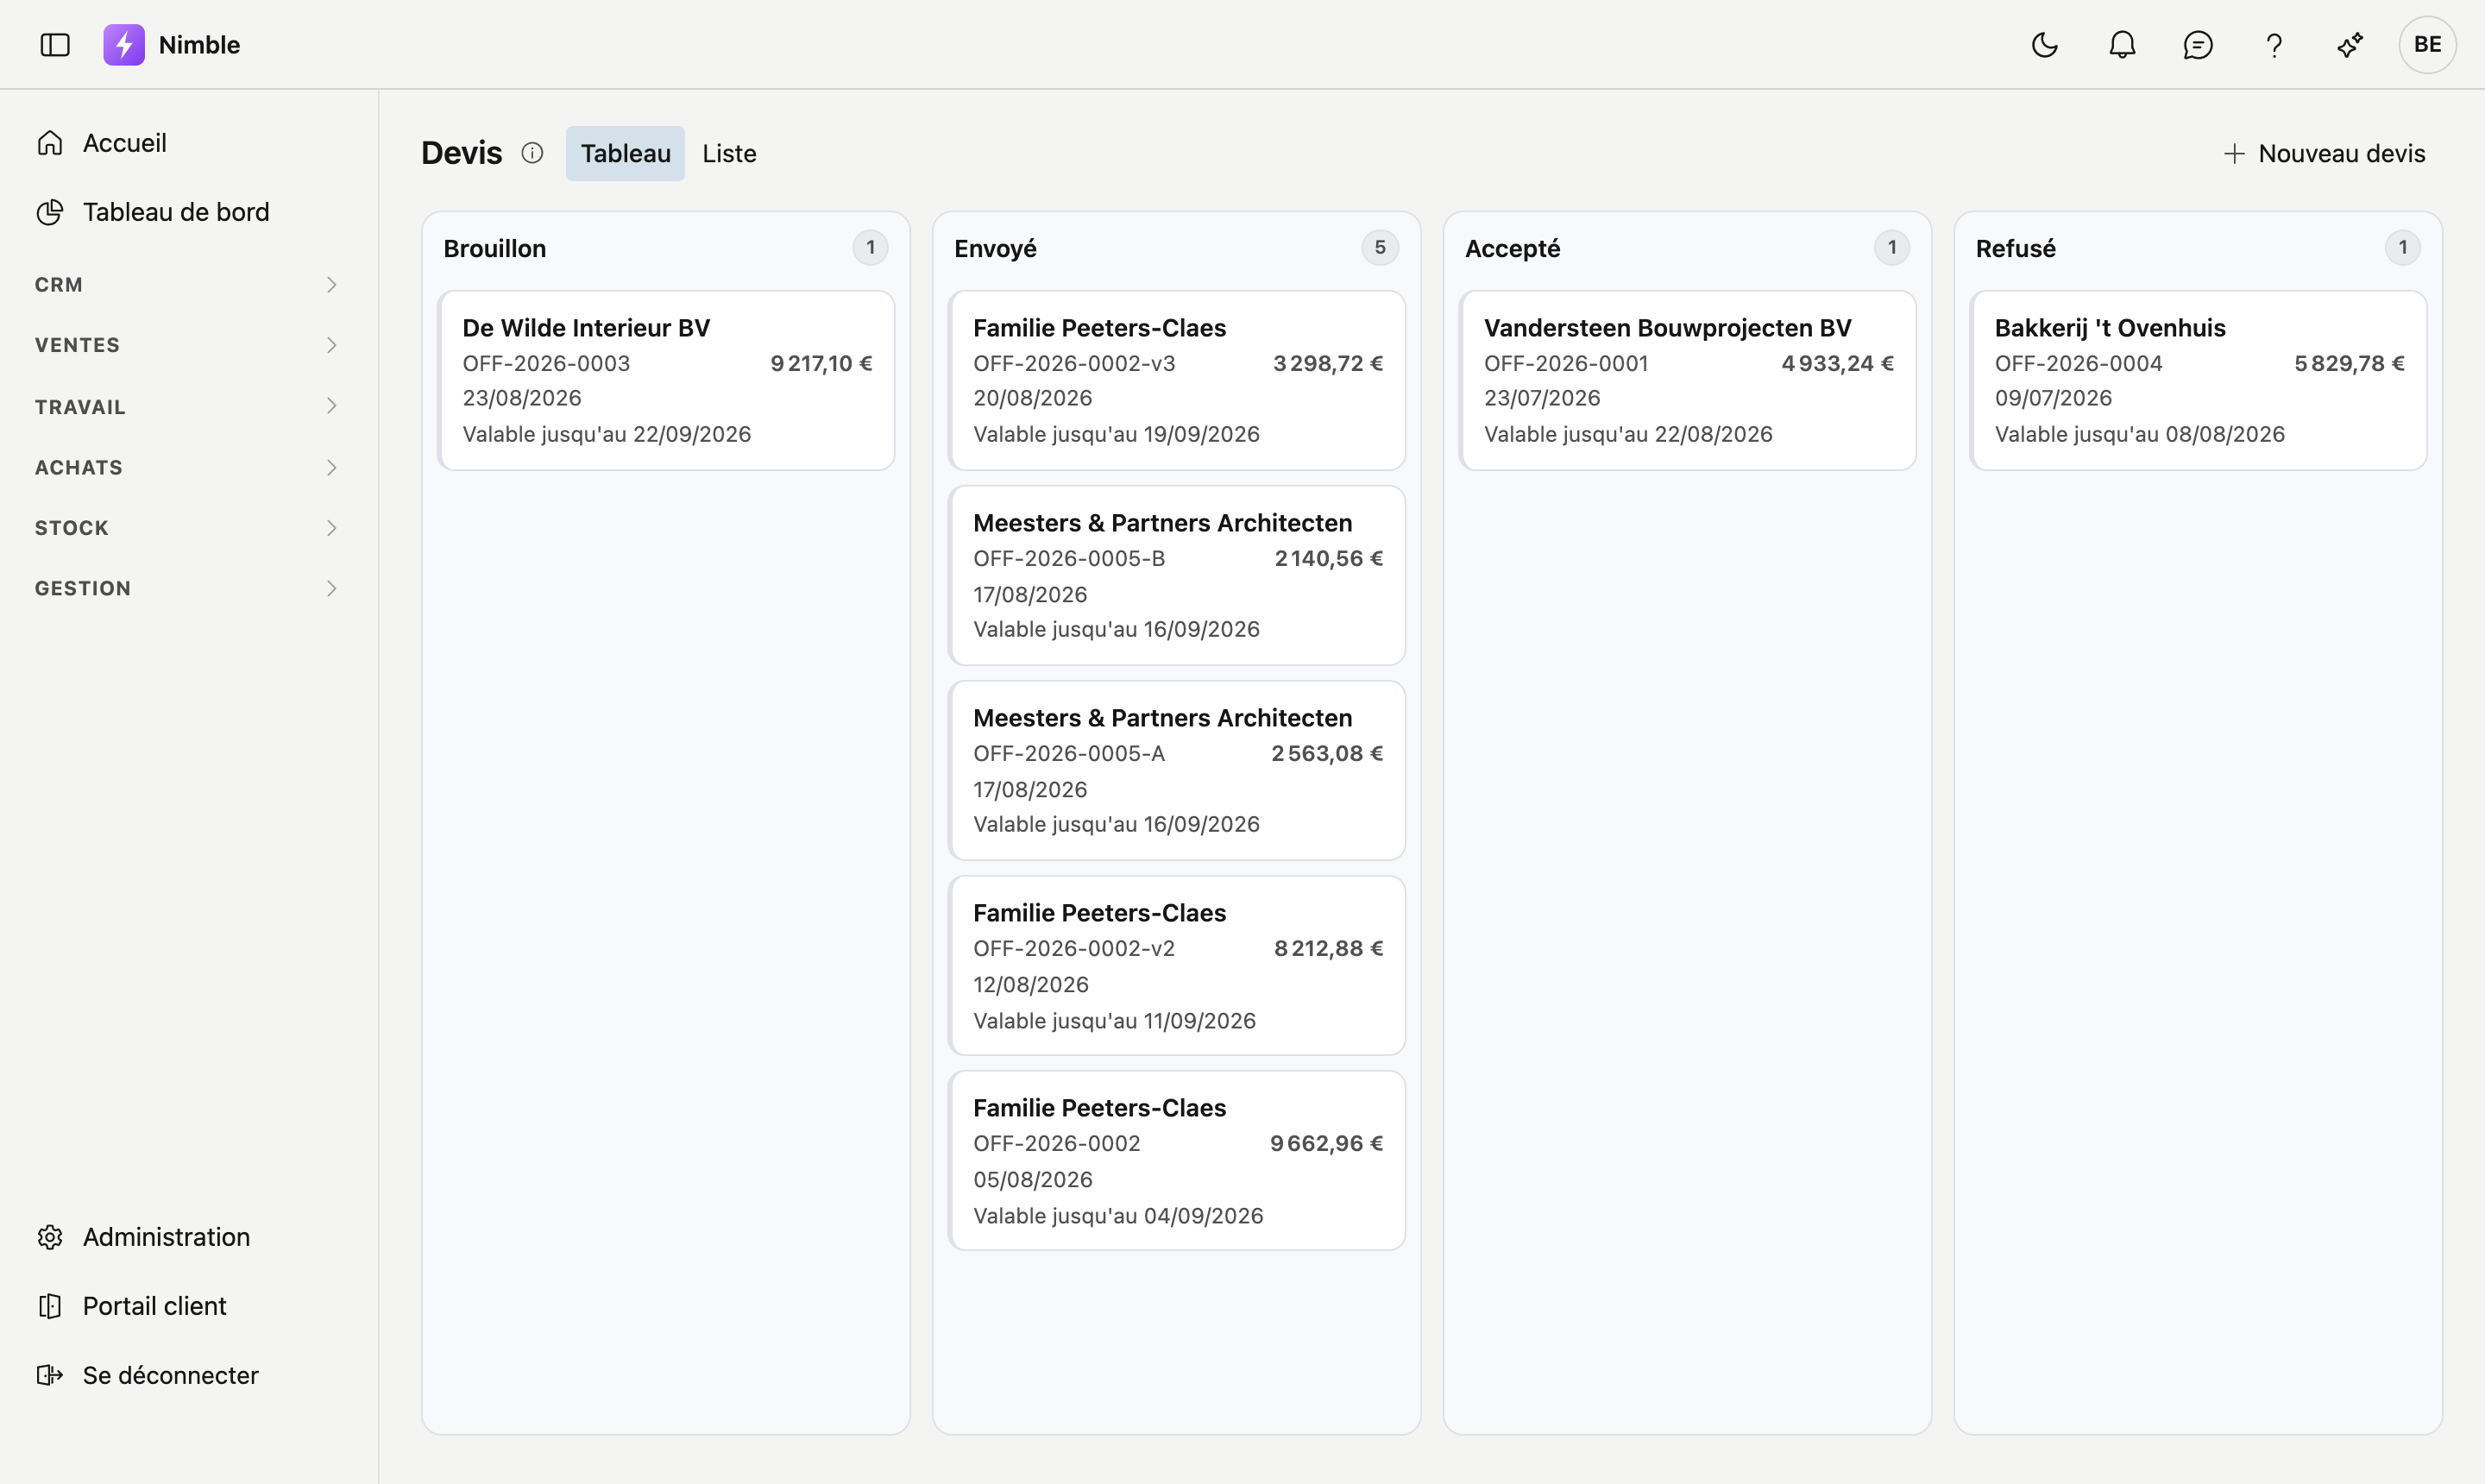The height and width of the screenshot is (1484, 2485).
Task: Expand the GESTION section
Action: [189, 588]
